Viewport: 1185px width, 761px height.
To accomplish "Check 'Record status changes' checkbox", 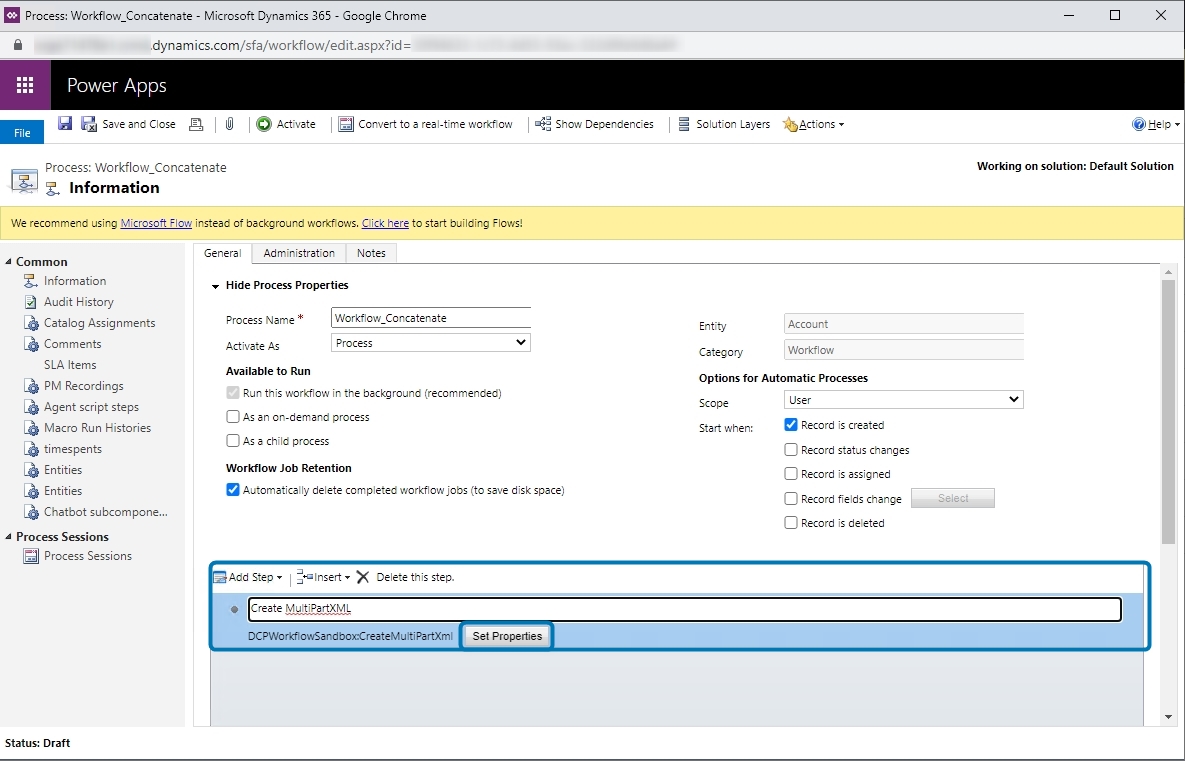I will pyautogui.click(x=791, y=450).
